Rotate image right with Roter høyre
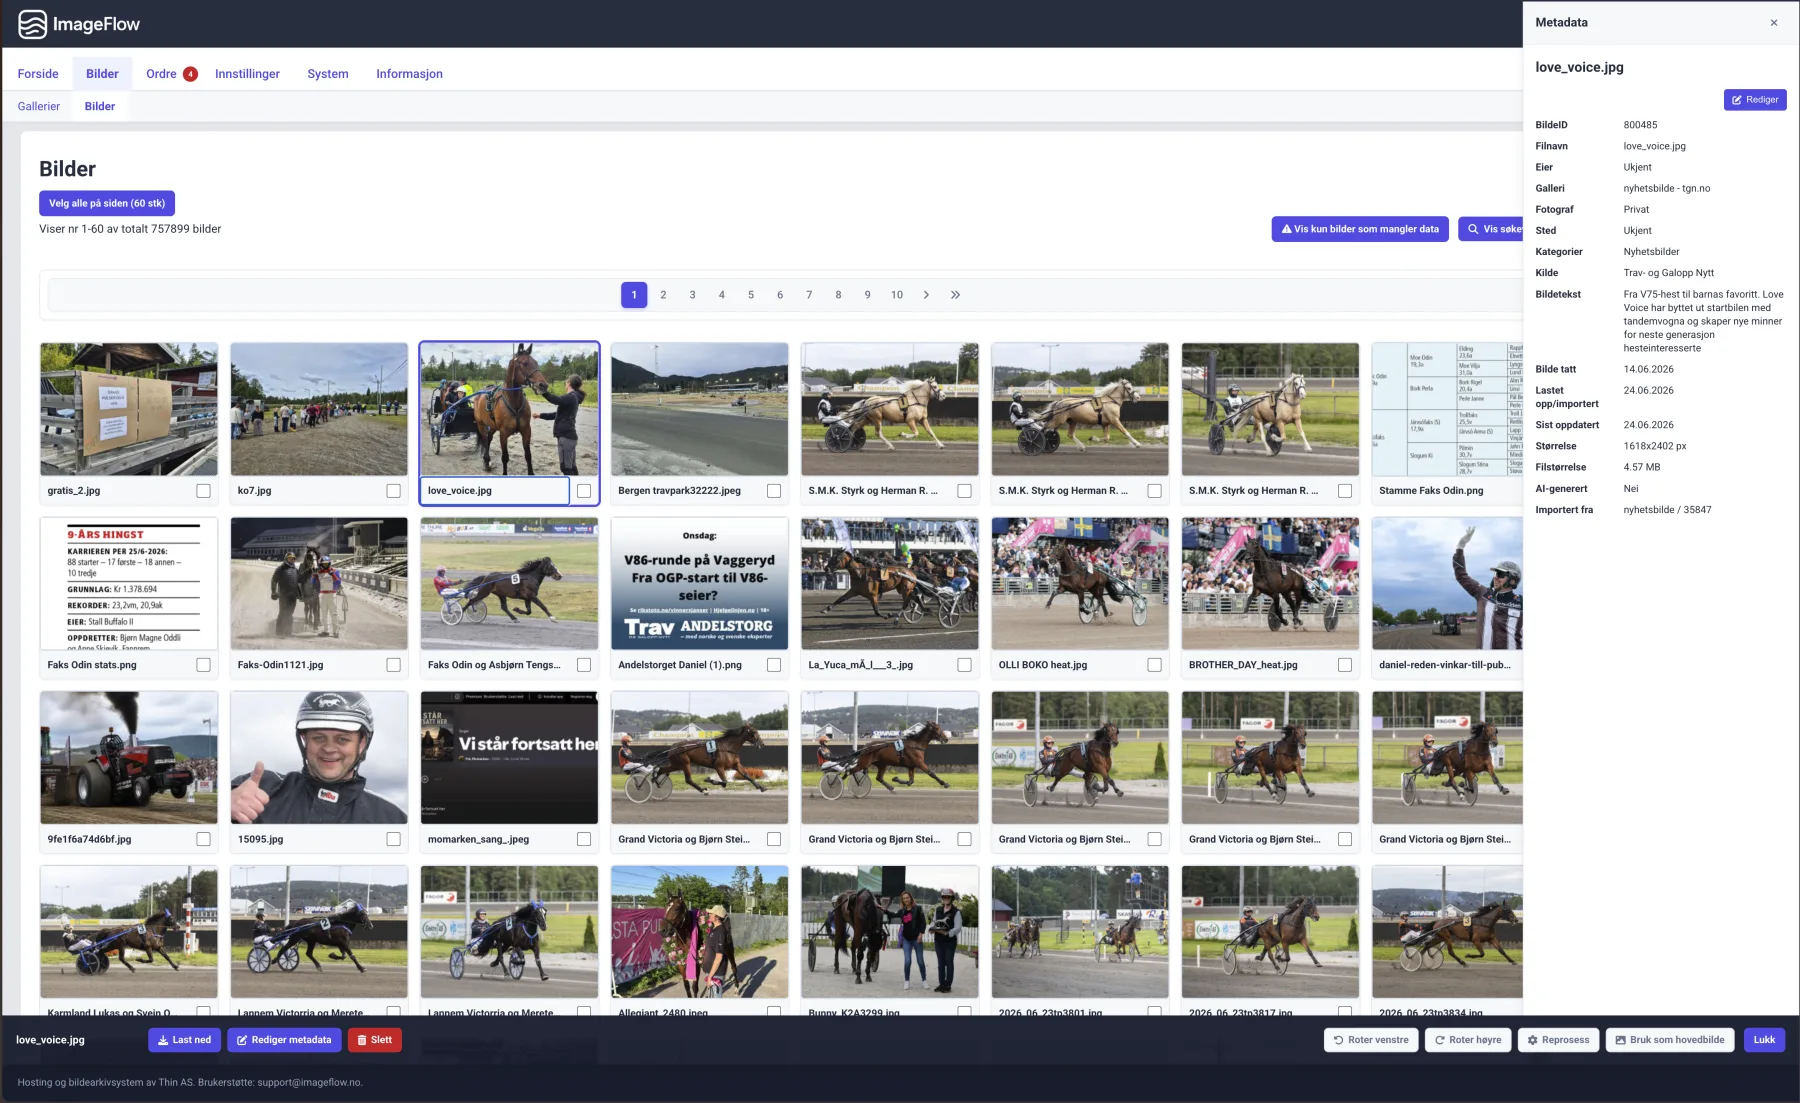The width and height of the screenshot is (1800, 1103). [x=1468, y=1040]
